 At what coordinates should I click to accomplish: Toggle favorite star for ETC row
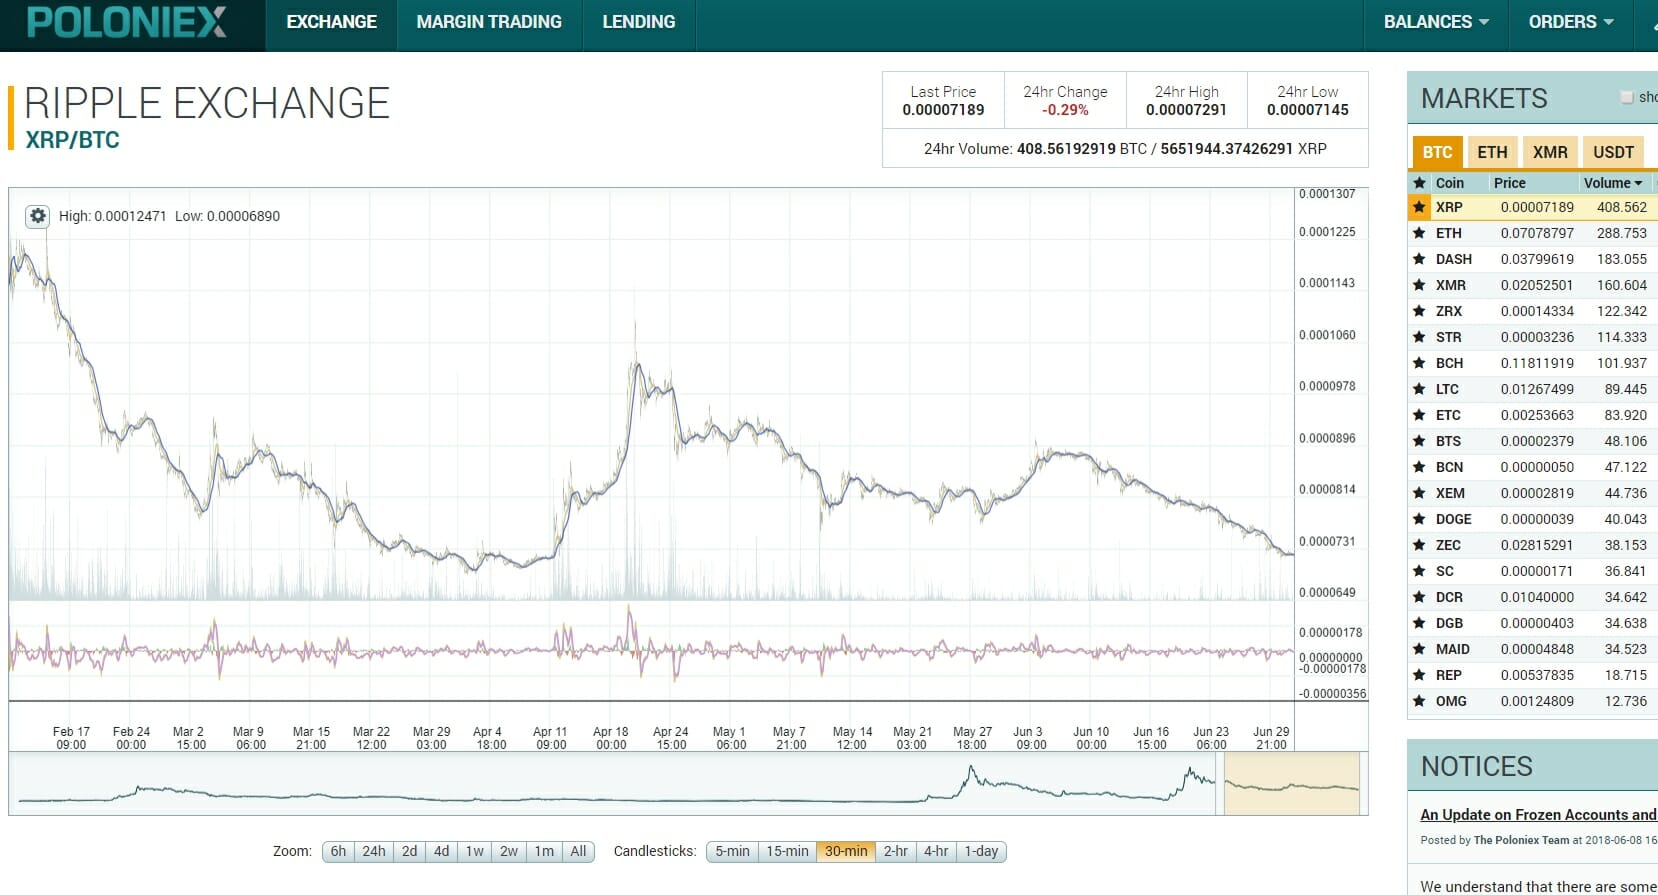1419,415
